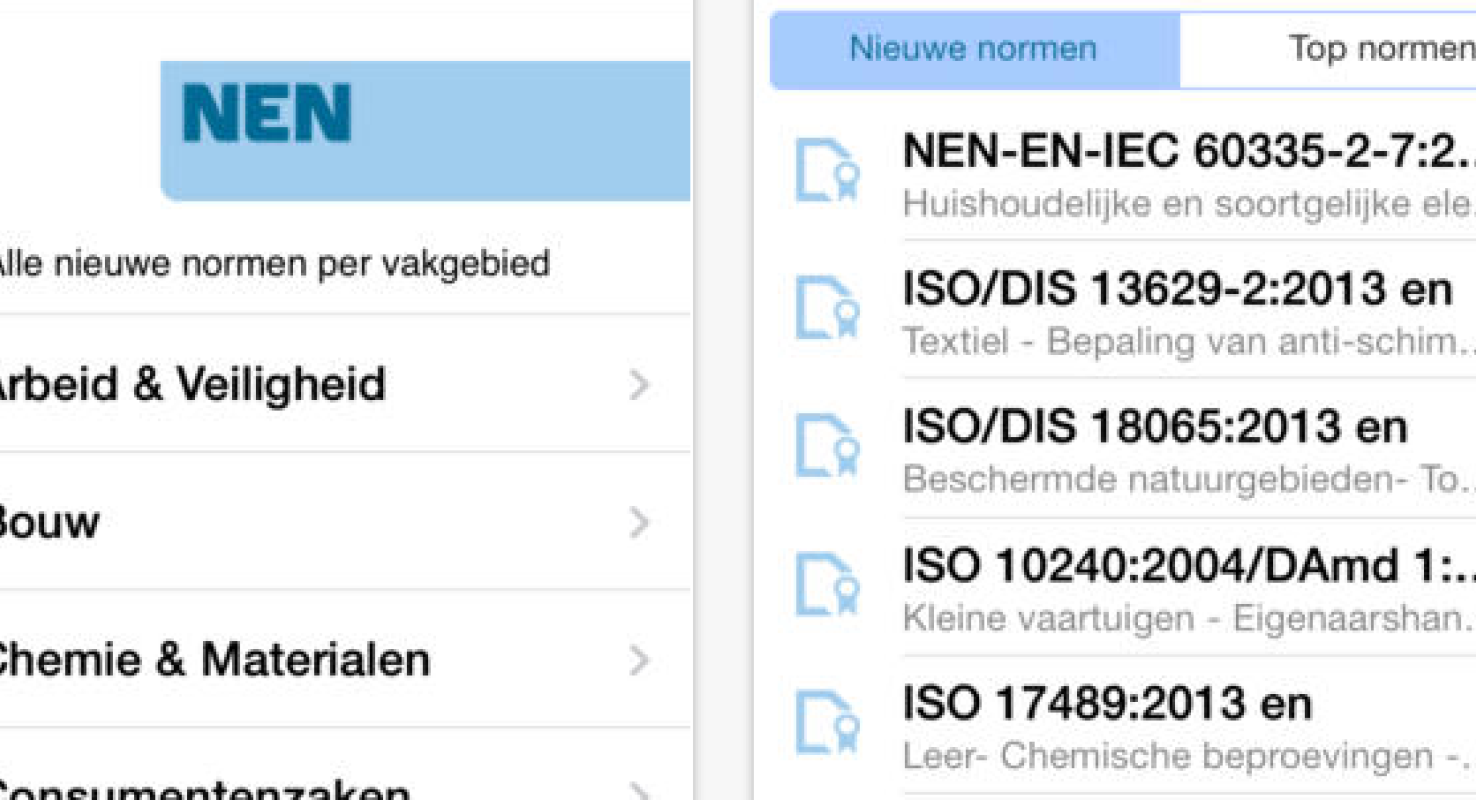Switch to the Nieuwe normen tab
Viewport: 1476px width, 800px height.
pyautogui.click(x=974, y=50)
